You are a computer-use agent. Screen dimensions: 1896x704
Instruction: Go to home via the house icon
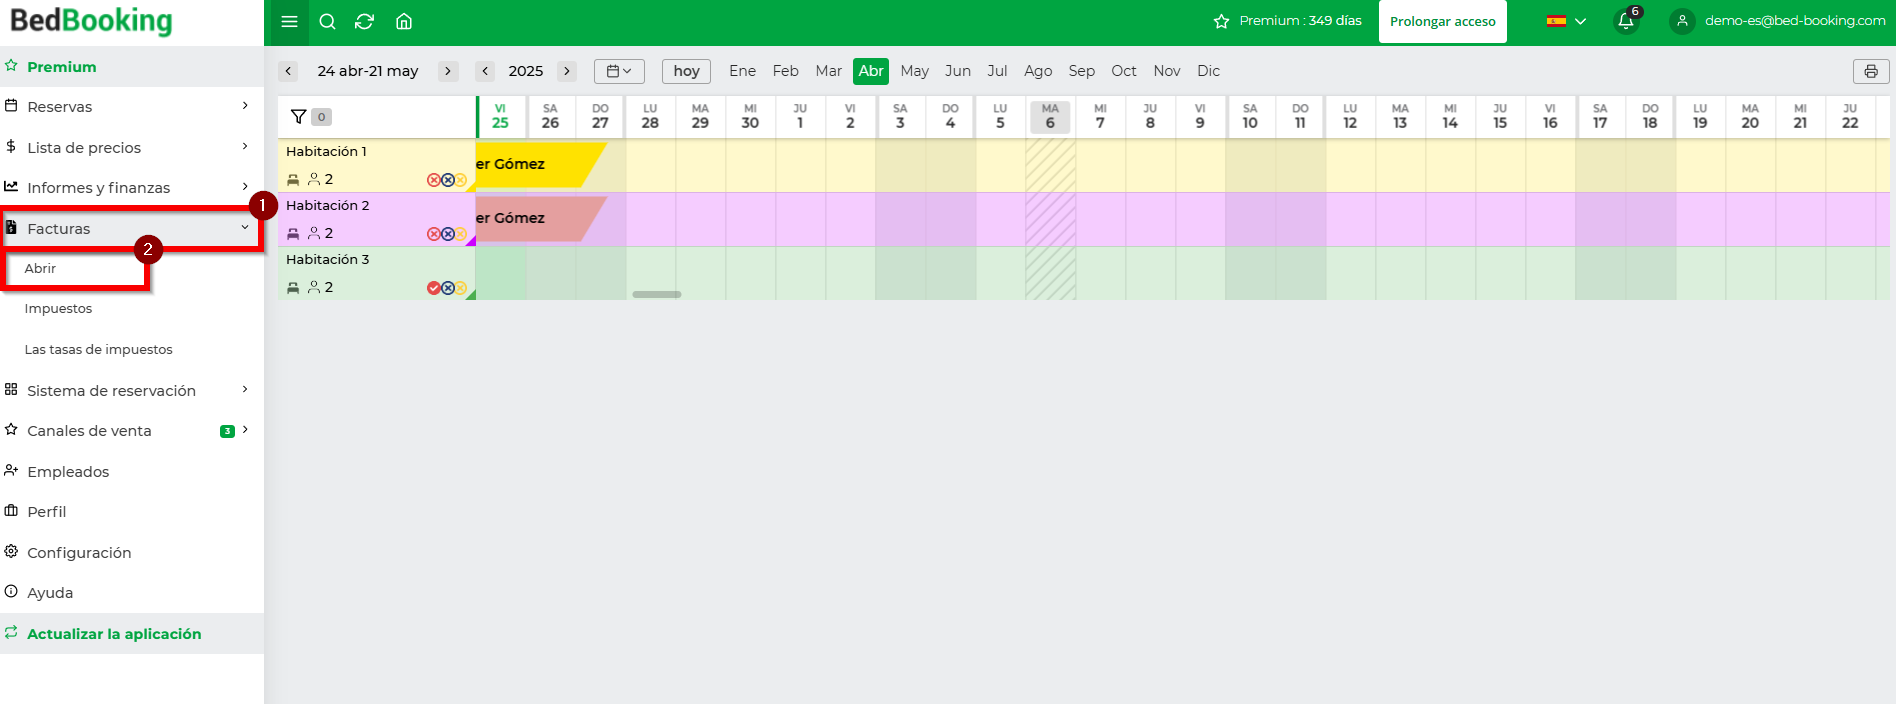click(404, 21)
